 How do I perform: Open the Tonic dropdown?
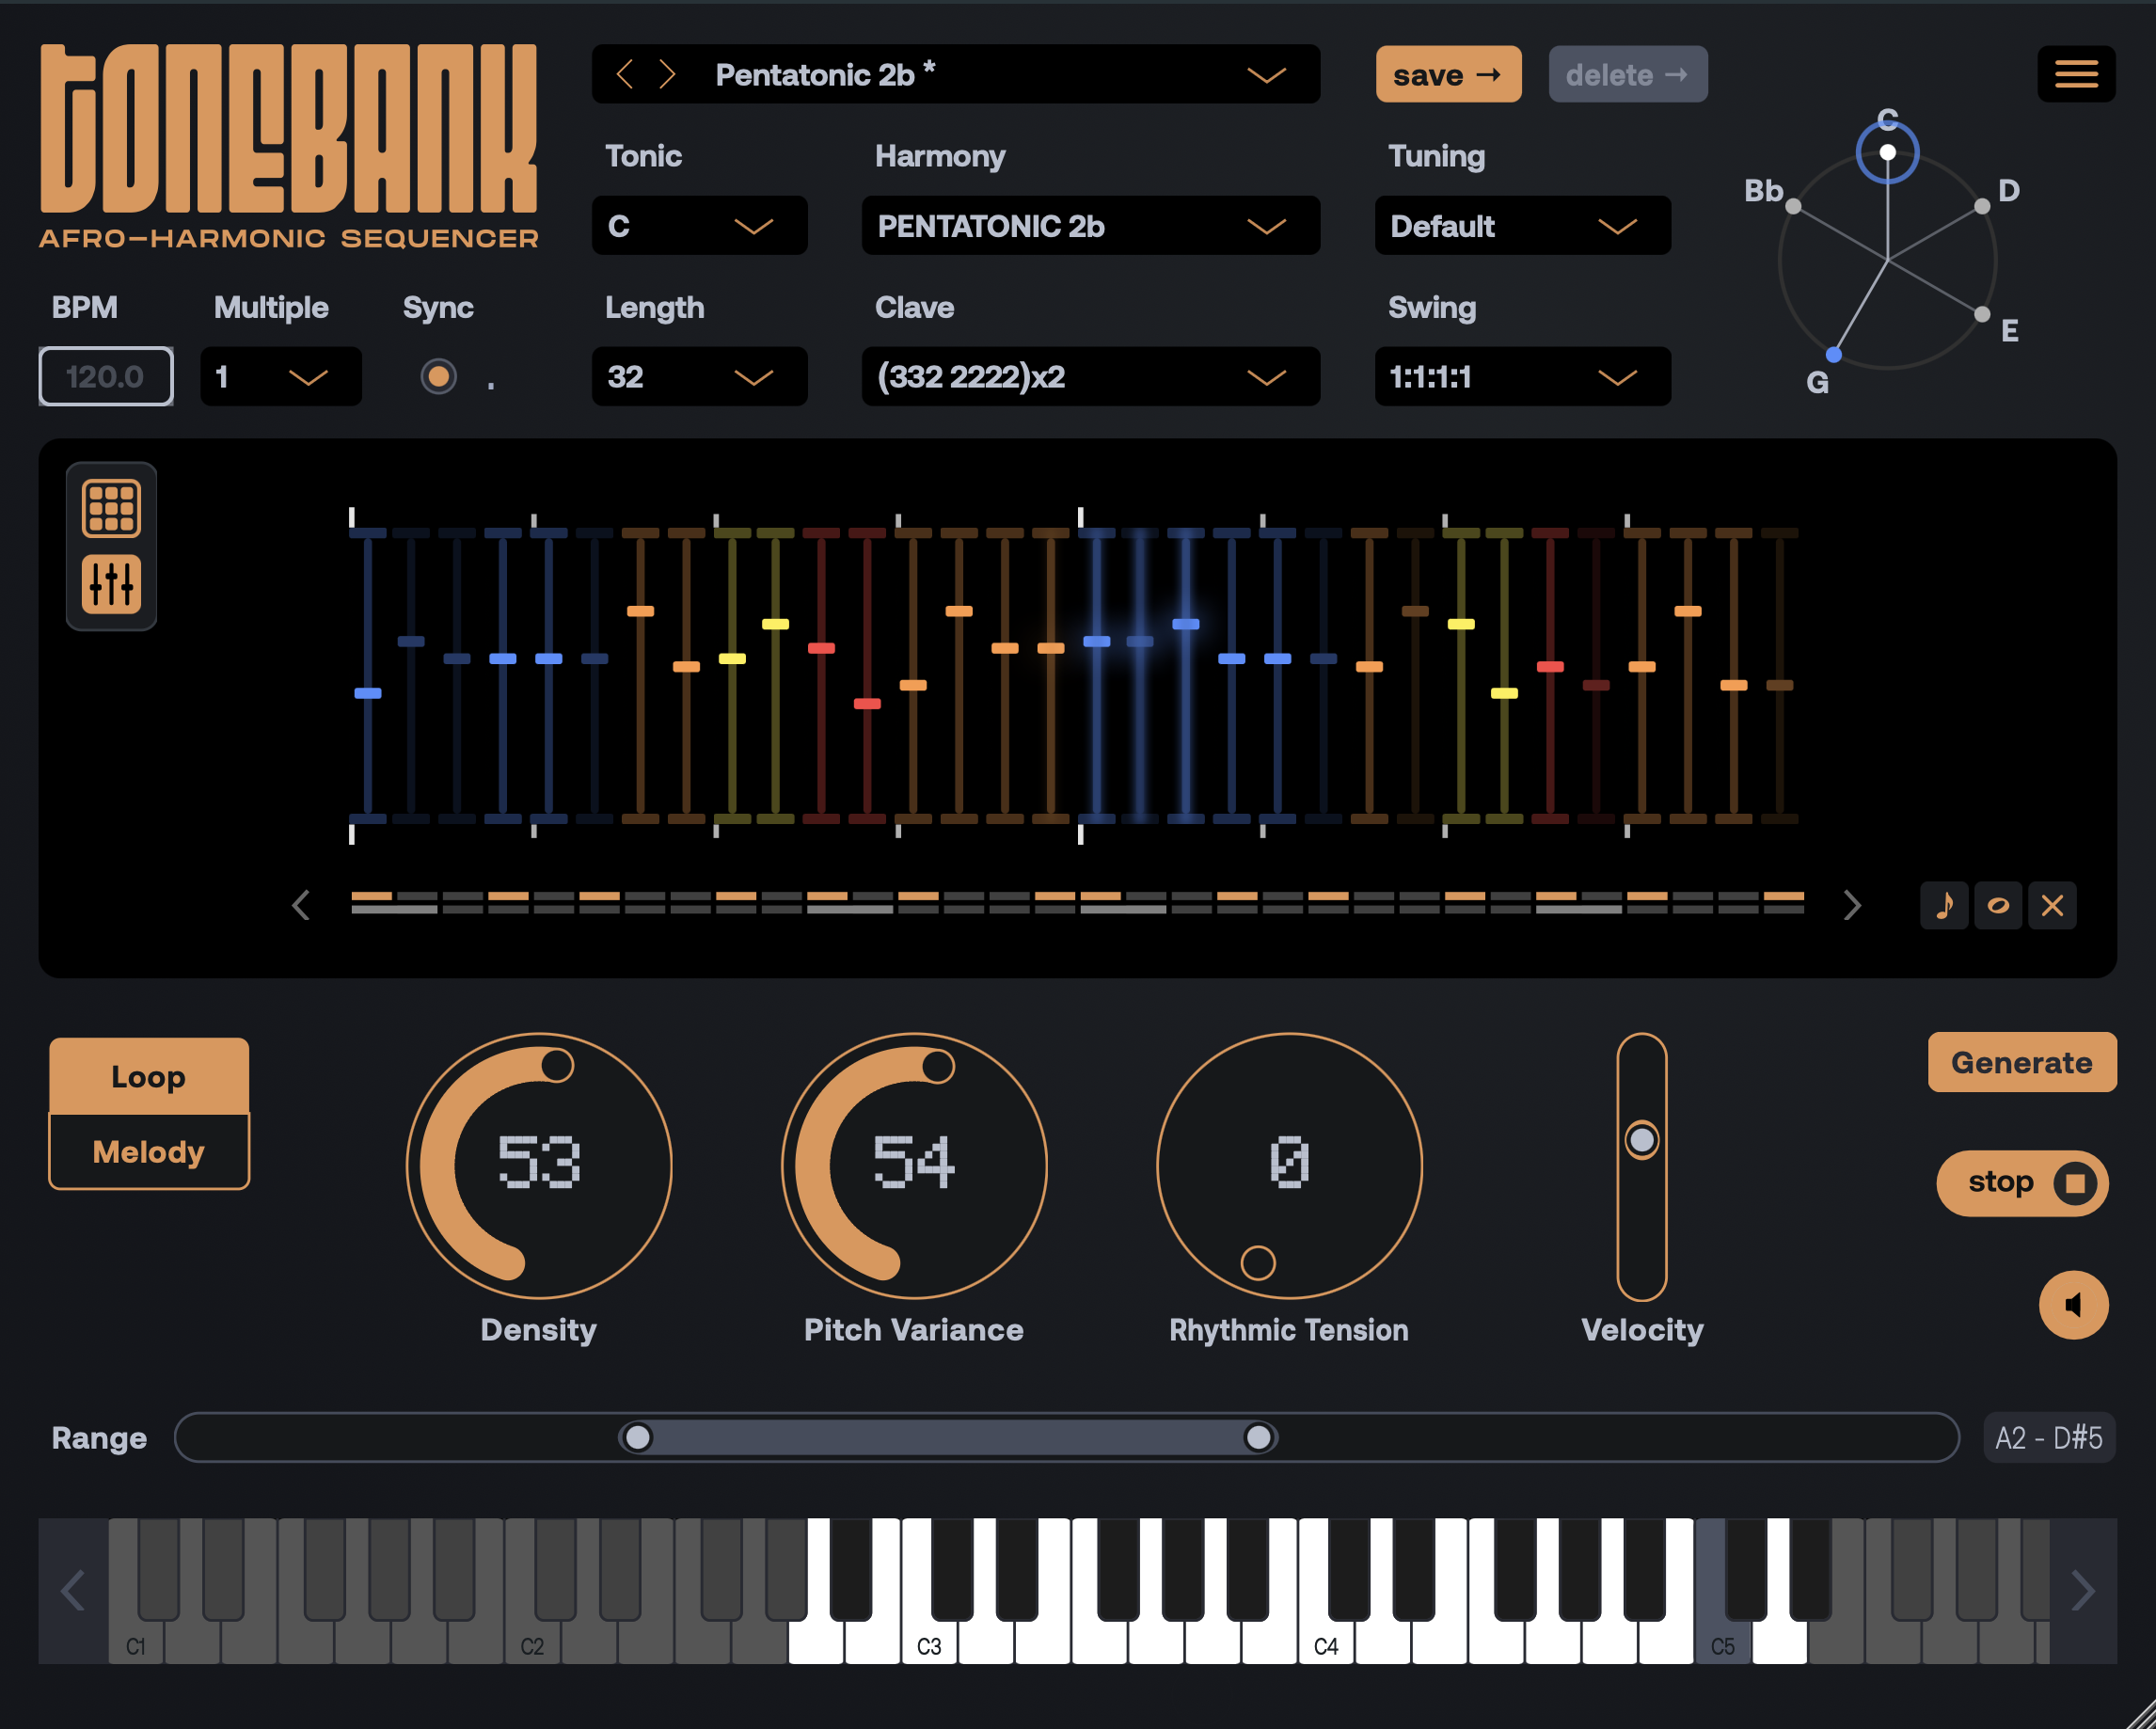[x=700, y=225]
